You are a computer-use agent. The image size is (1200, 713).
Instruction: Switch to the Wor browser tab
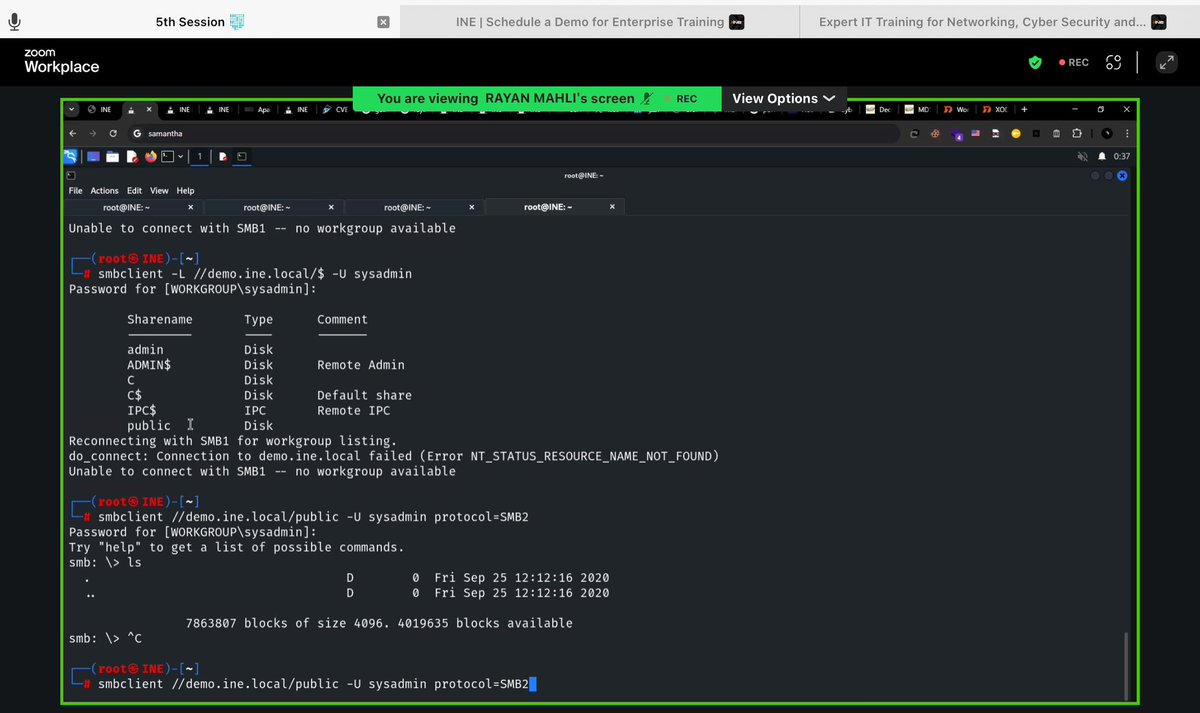coord(956,109)
